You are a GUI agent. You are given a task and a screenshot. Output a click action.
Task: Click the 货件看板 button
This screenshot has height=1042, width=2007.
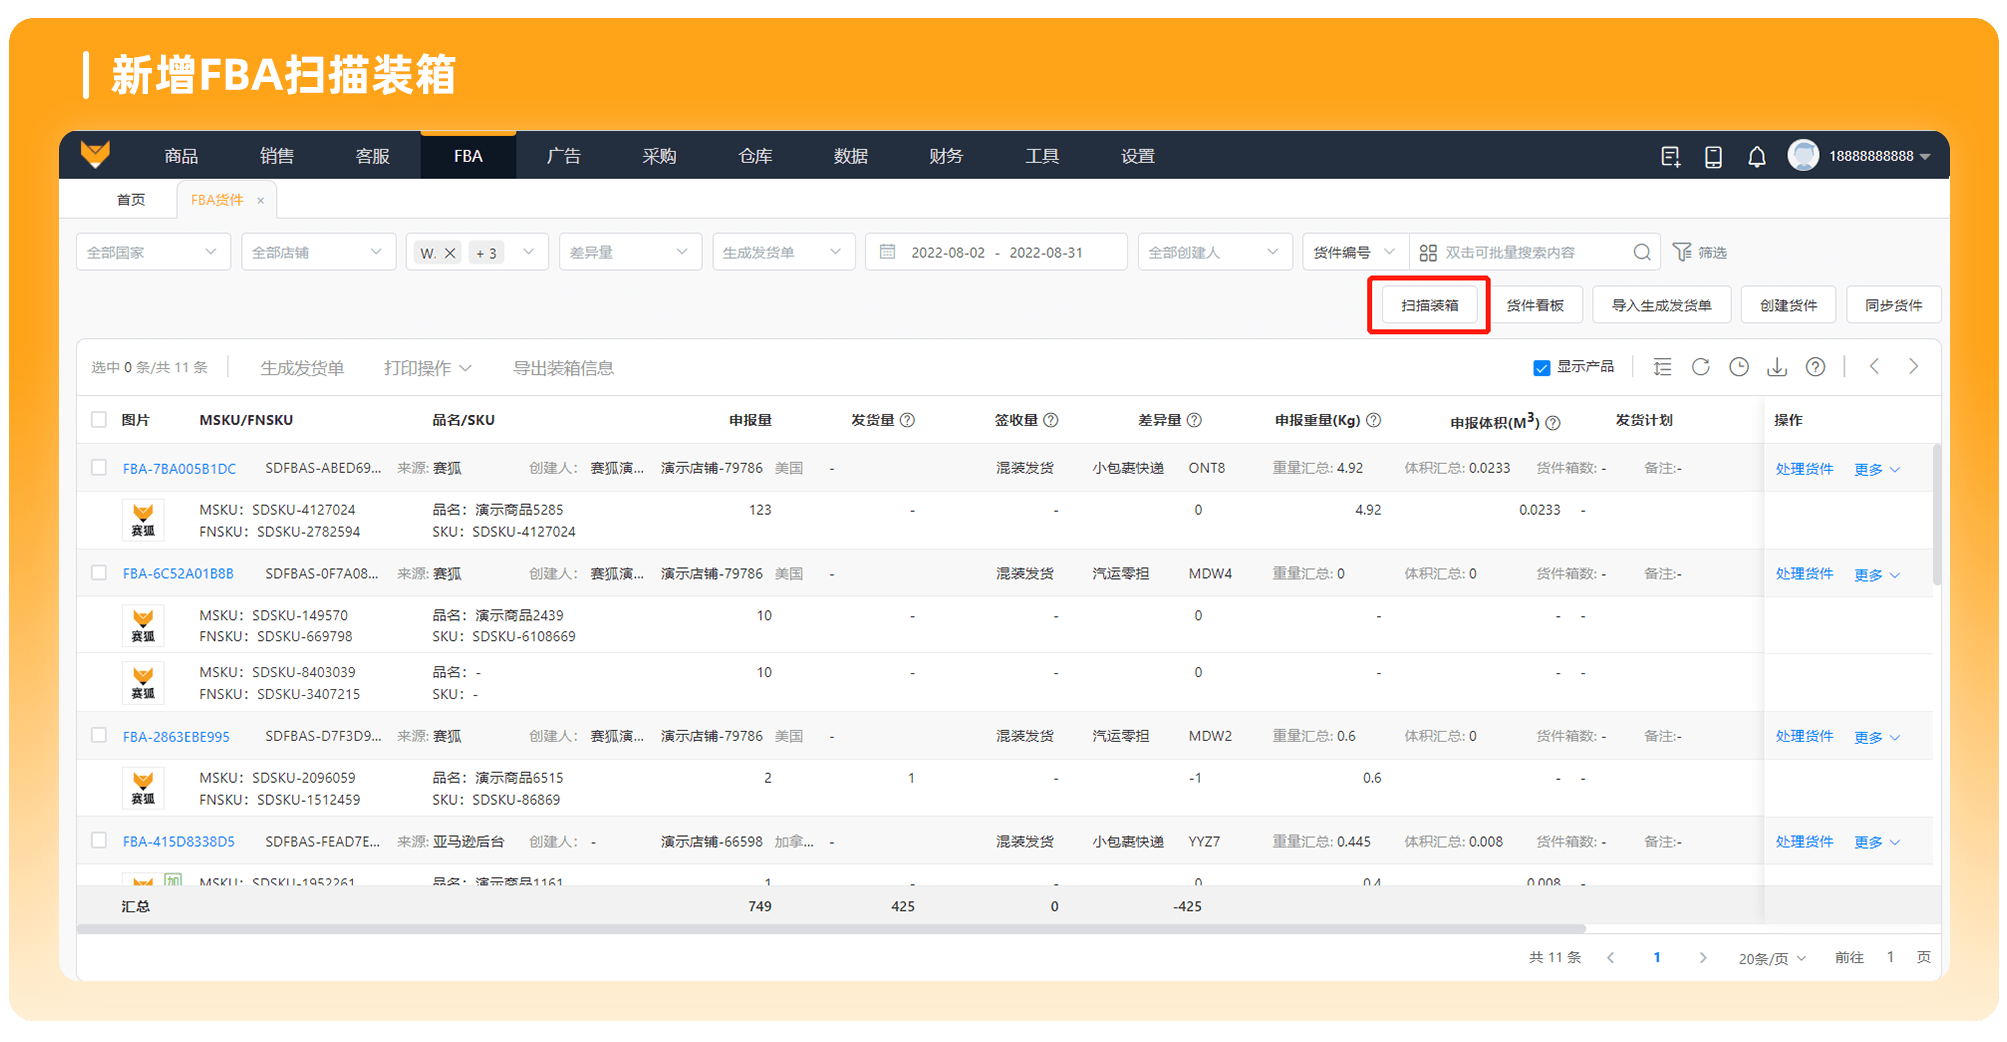[x=1535, y=305]
